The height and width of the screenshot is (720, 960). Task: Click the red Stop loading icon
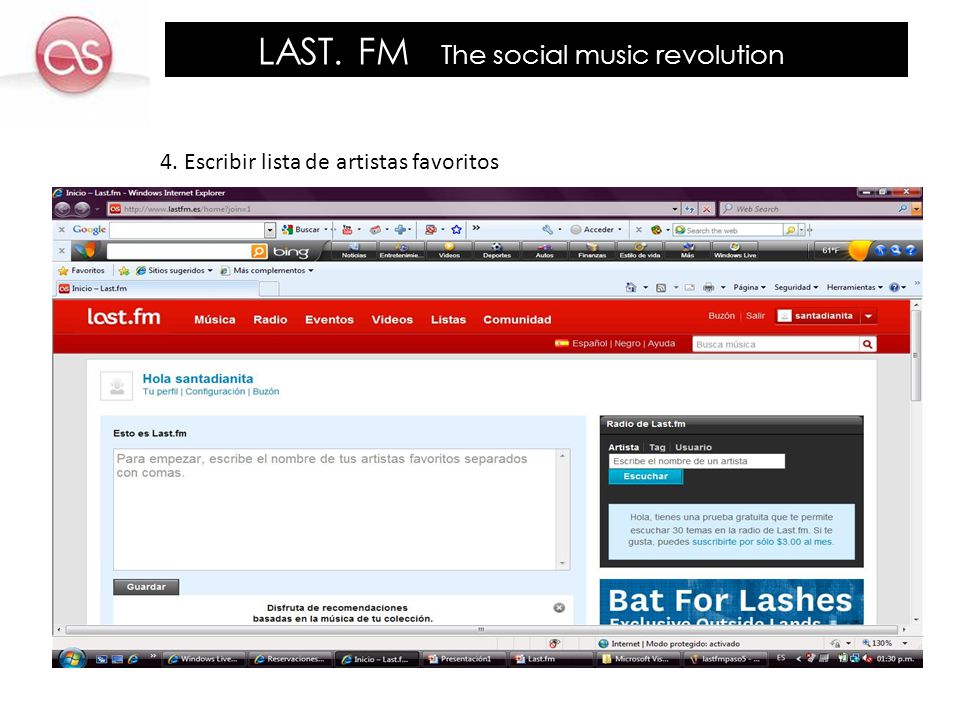pos(707,209)
